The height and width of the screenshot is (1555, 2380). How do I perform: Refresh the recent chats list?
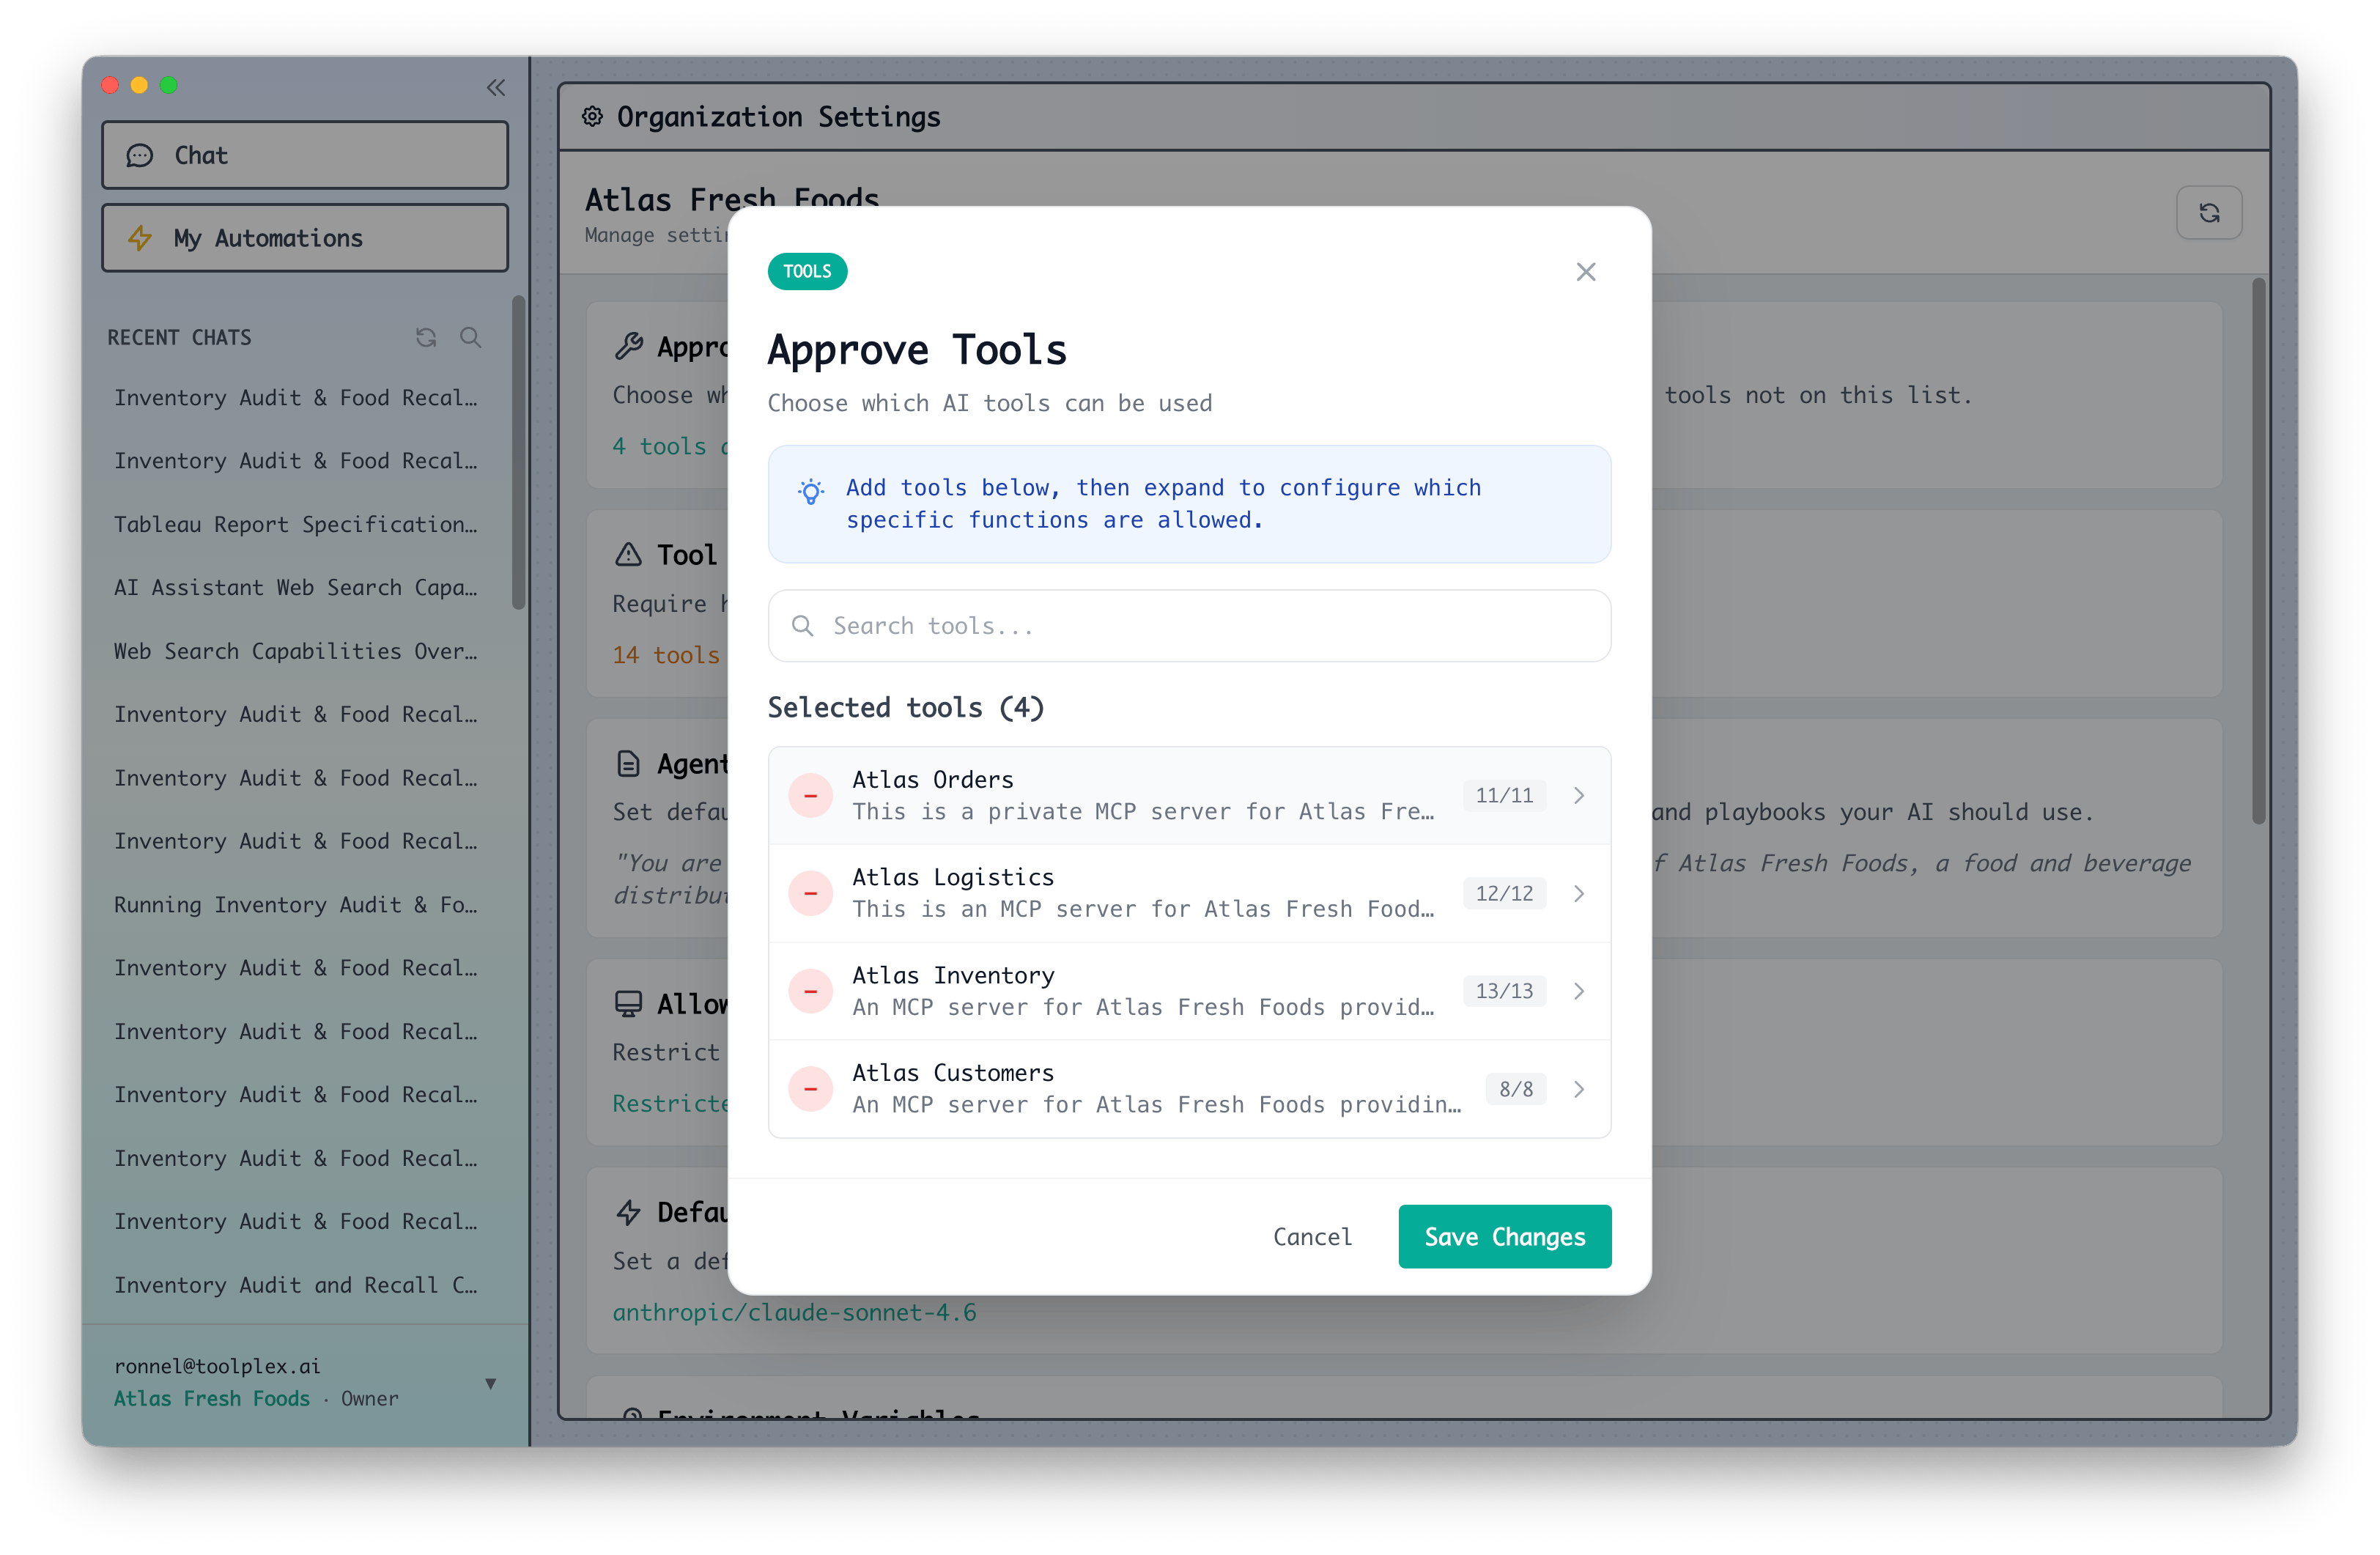[x=425, y=338]
